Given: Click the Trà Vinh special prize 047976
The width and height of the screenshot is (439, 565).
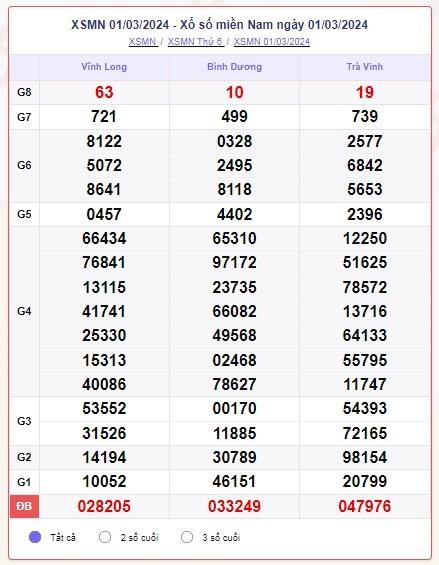Looking at the screenshot, I should coord(365,506).
